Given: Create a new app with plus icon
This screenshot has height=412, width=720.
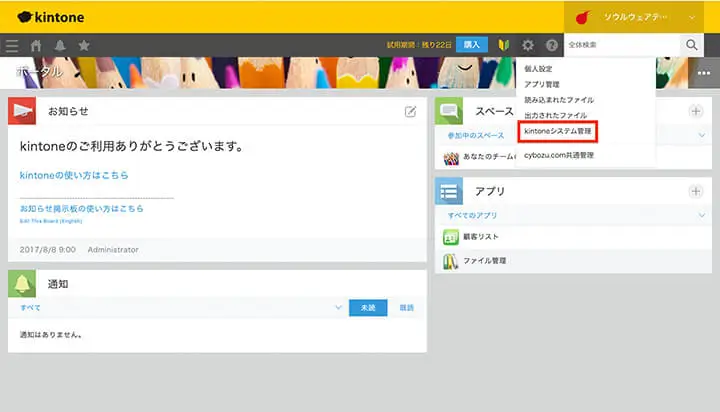Looking at the screenshot, I should (x=696, y=191).
